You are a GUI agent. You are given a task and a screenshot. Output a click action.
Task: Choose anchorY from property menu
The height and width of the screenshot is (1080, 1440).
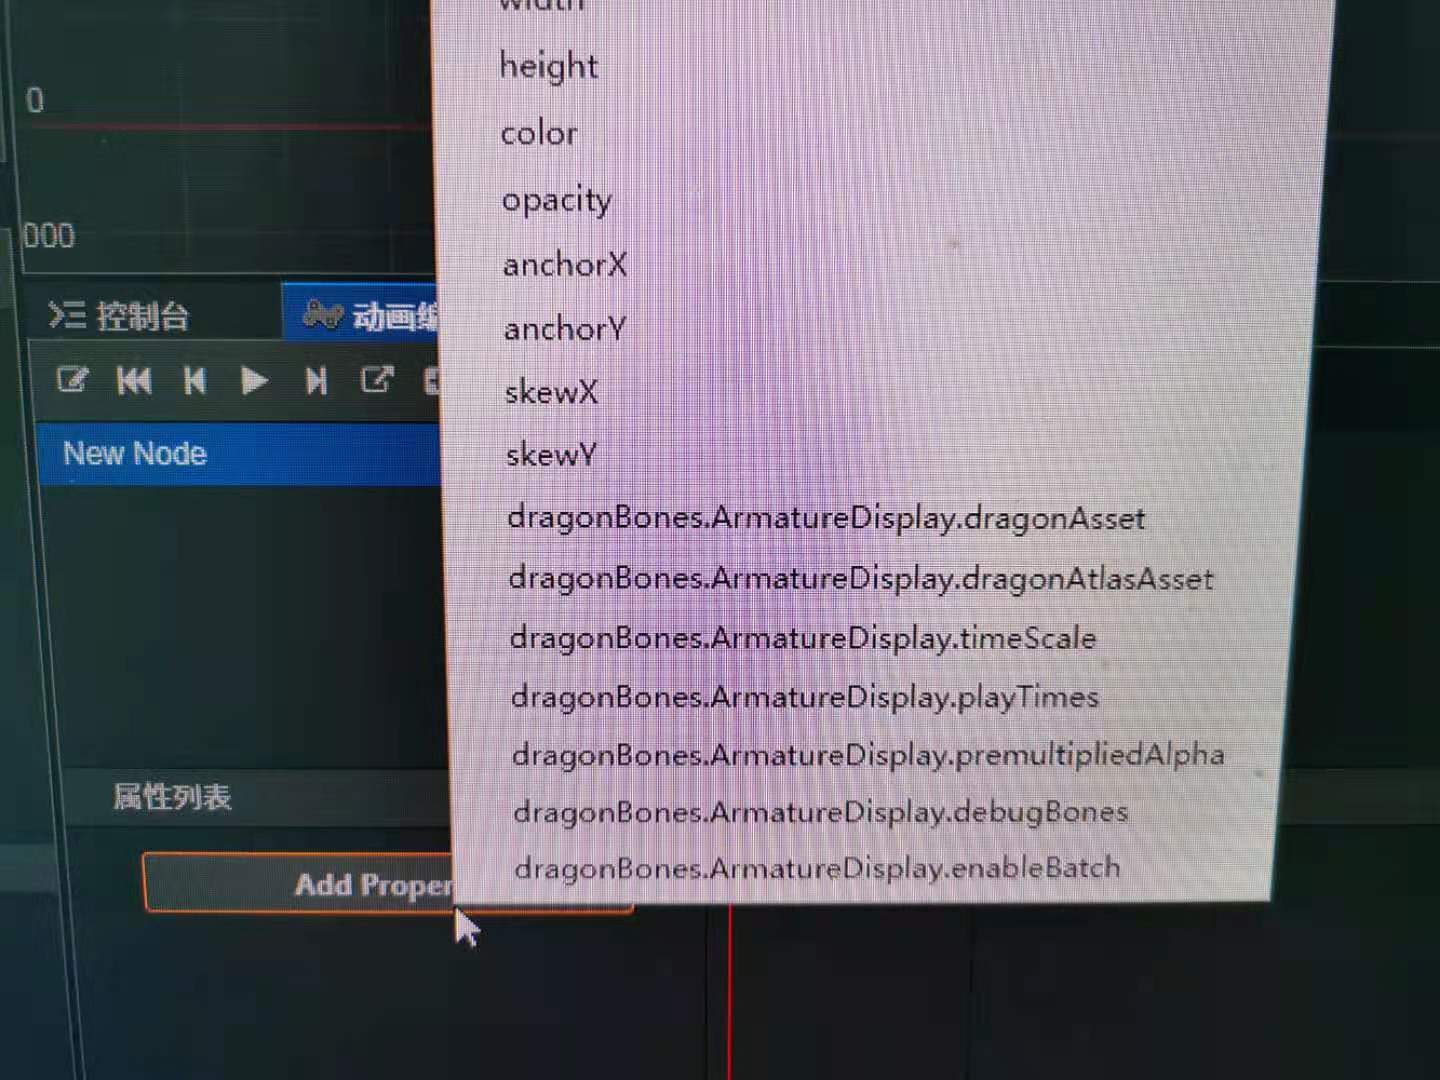565,328
